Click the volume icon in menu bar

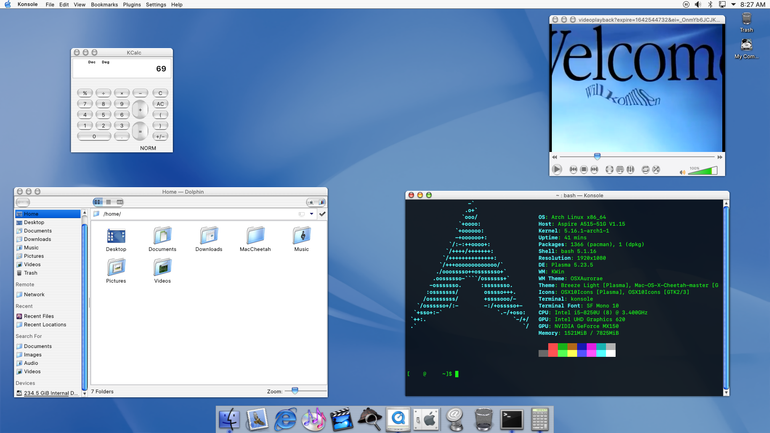pyautogui.click(x=698, y=4)
